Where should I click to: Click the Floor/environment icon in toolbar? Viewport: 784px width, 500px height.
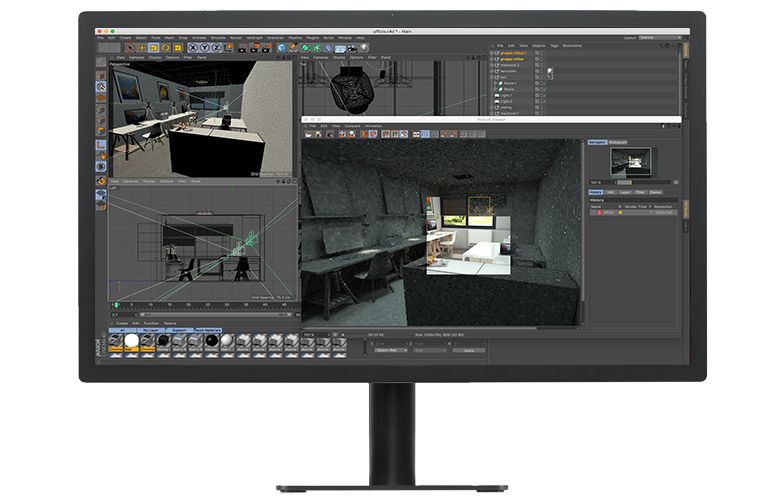[341, 47]
